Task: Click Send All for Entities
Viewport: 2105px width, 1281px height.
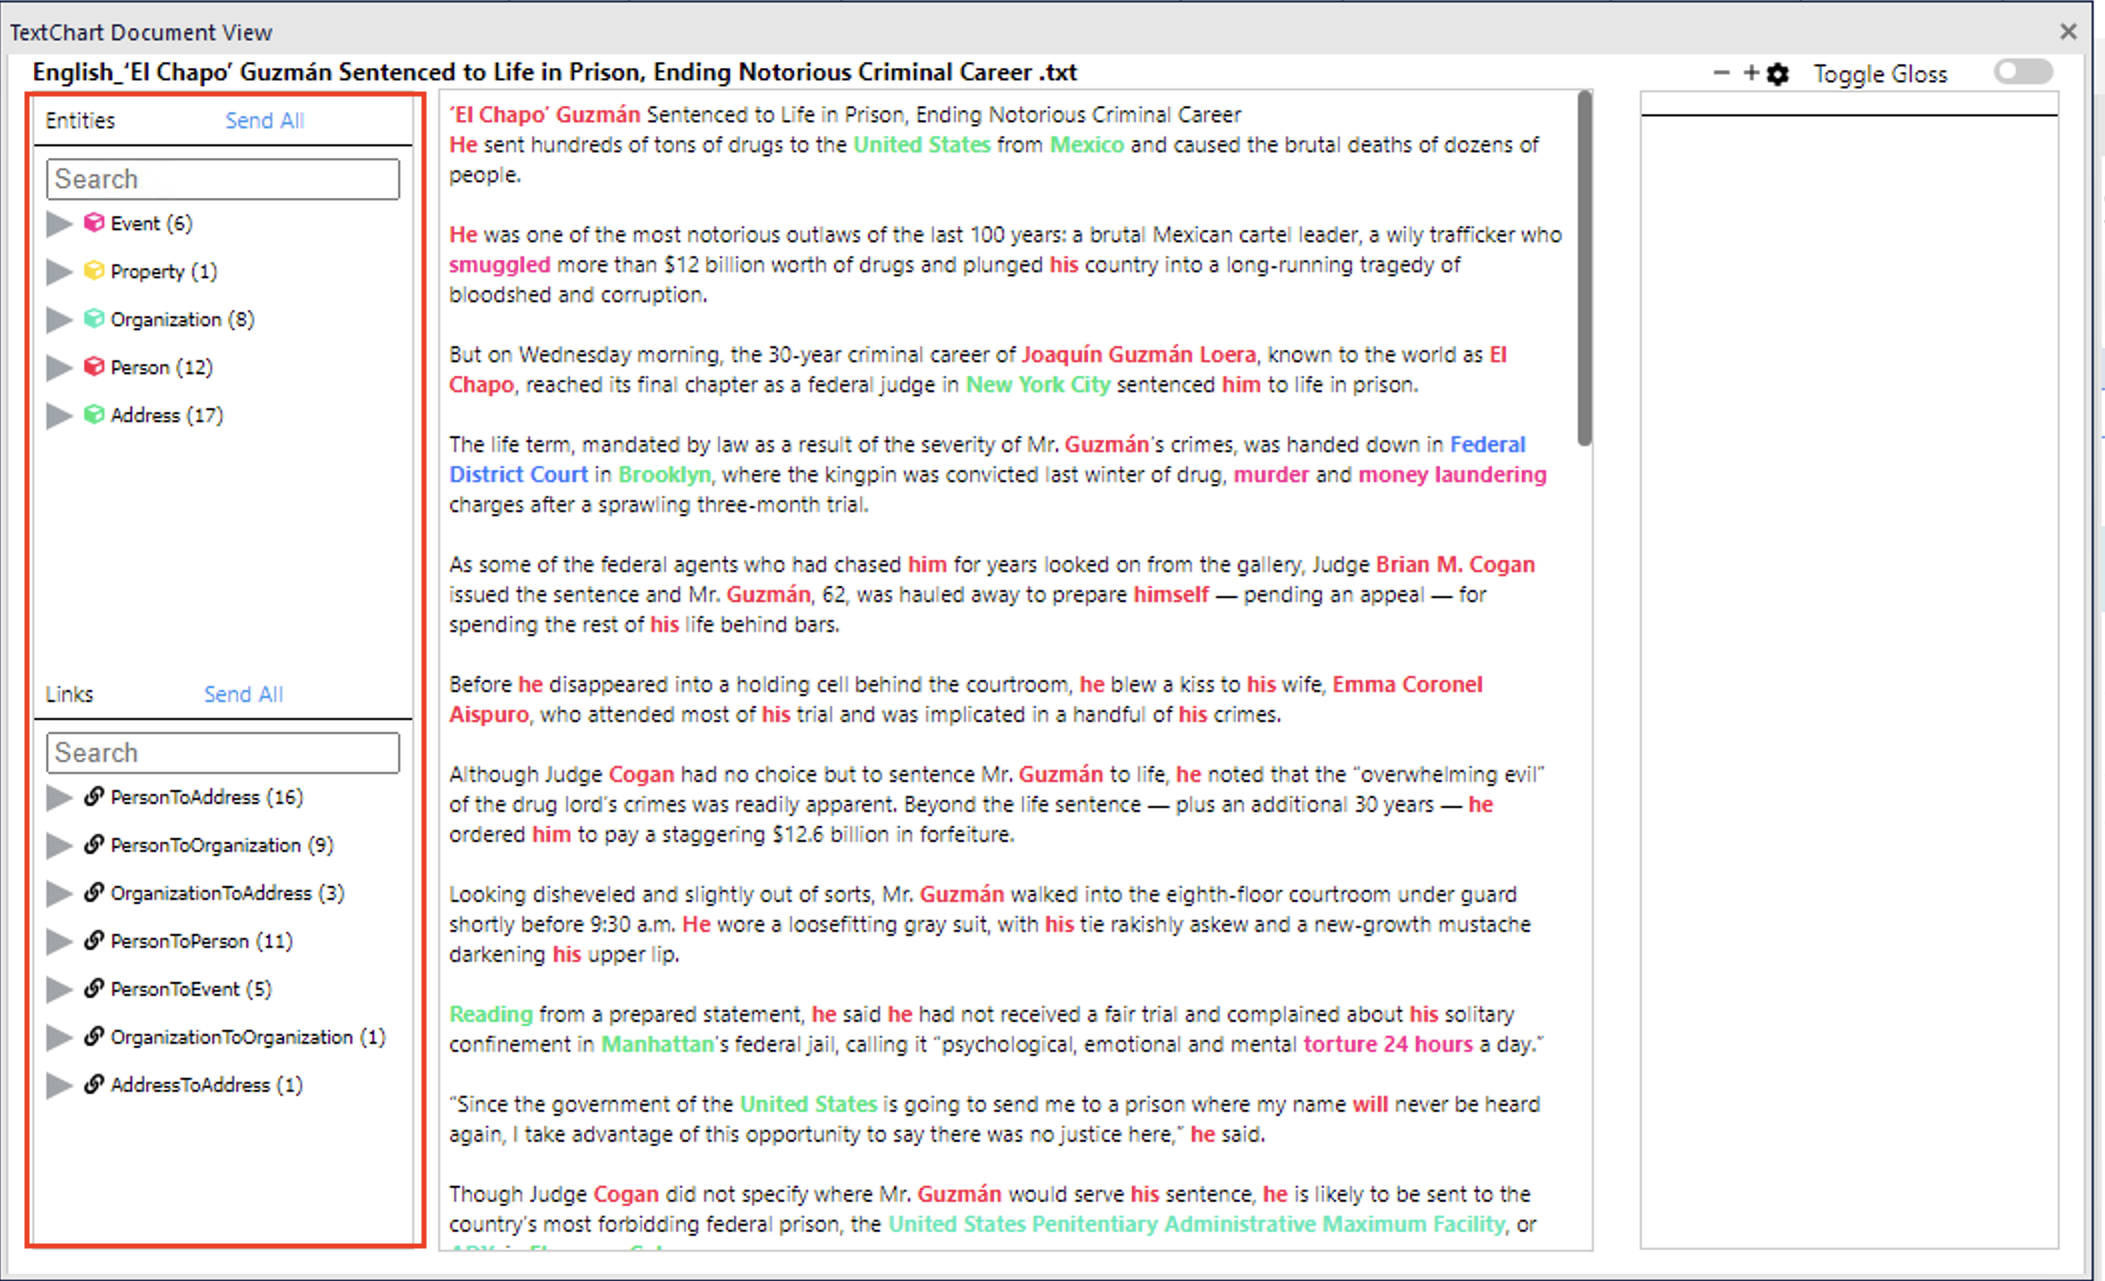Action: (264, 119)
